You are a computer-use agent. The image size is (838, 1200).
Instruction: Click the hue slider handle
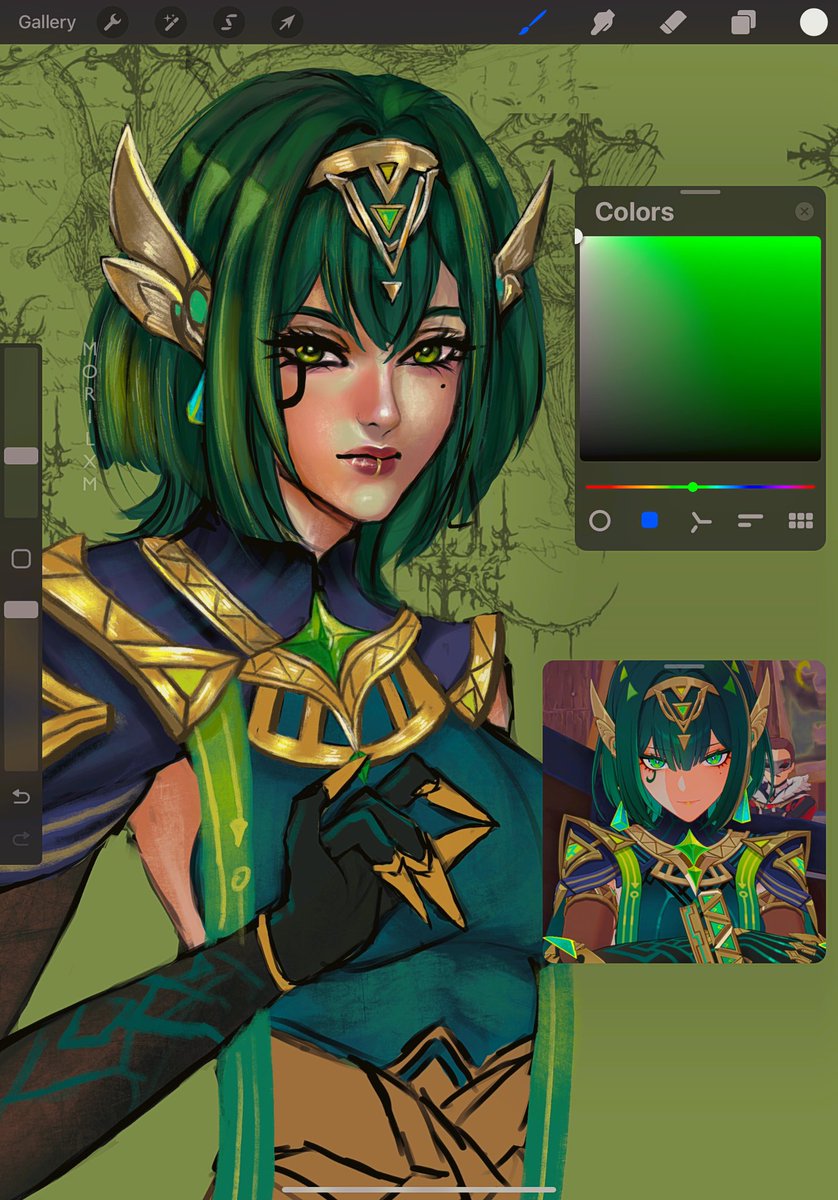[692, 487]
